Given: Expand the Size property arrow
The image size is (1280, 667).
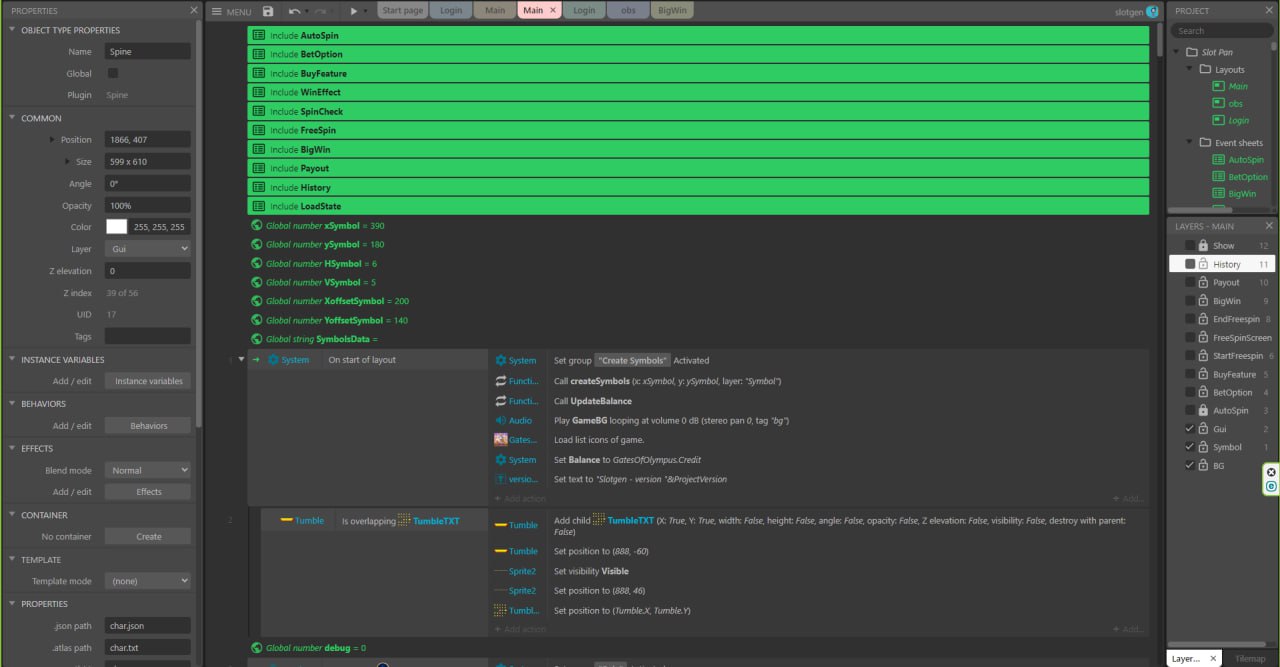Looking at the screenshot, I should pos(69,161).
